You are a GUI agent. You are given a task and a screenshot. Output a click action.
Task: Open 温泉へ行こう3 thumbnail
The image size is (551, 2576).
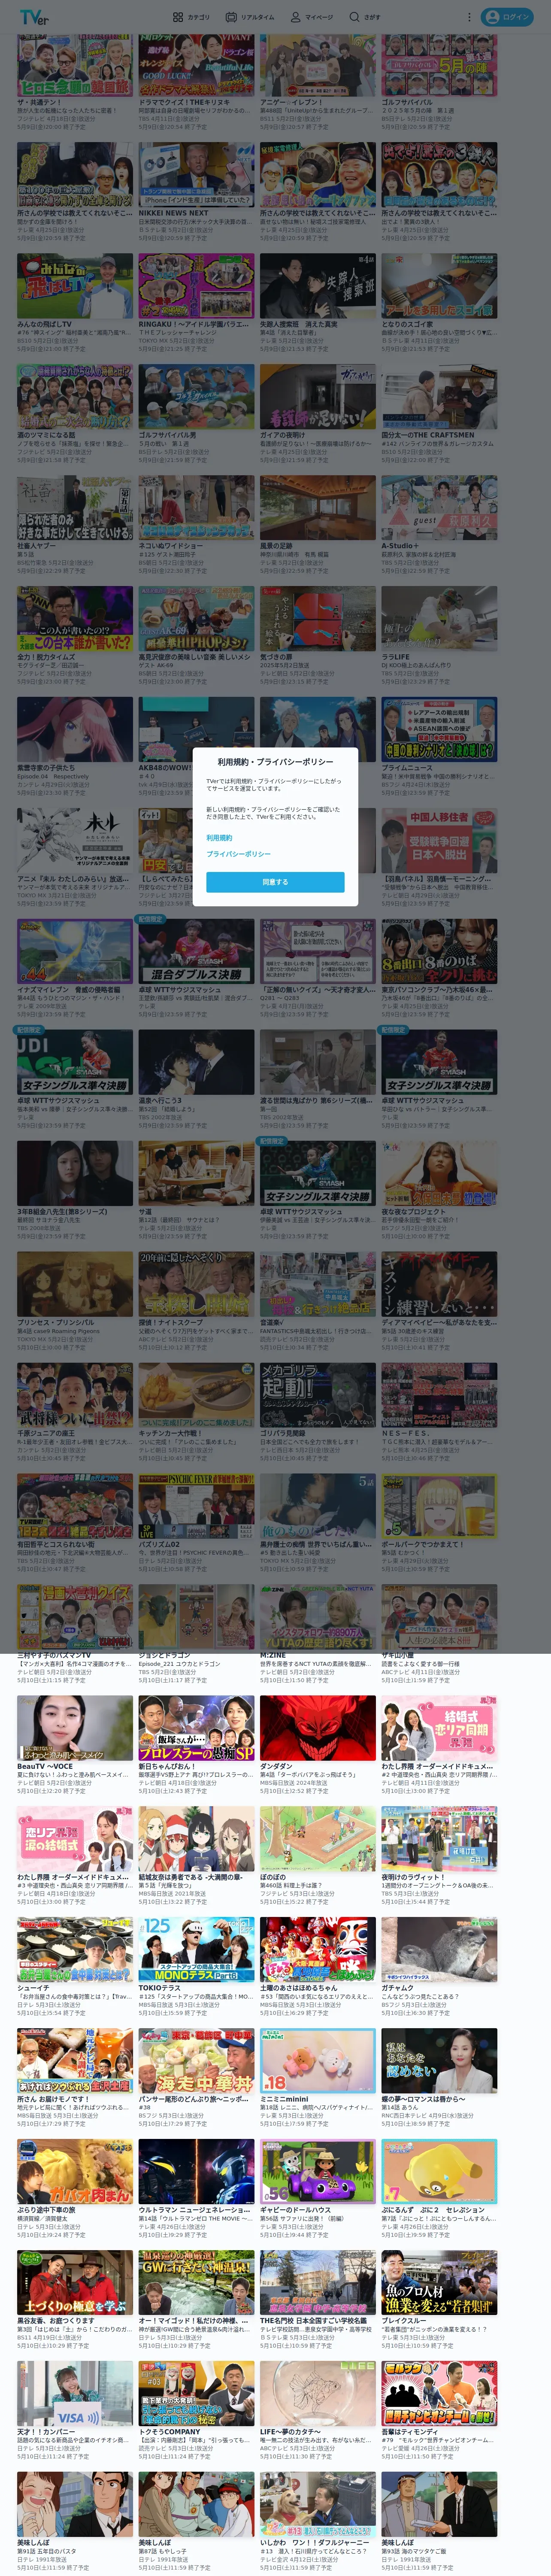196,1062
